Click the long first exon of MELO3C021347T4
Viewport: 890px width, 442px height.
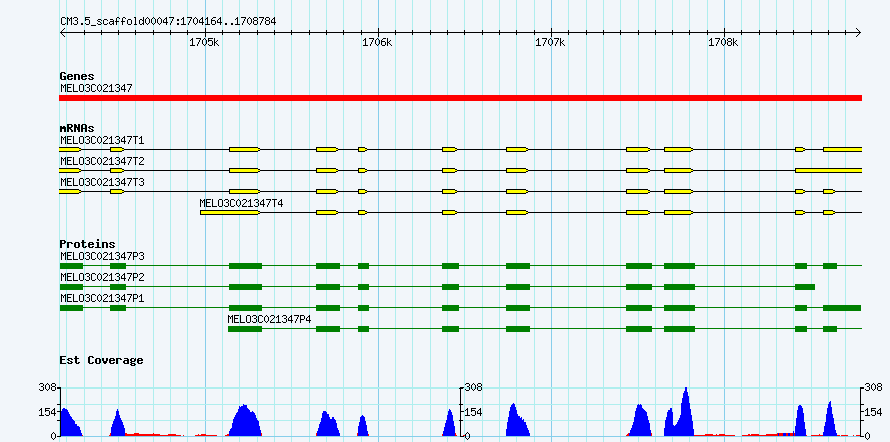(x=230, y=213)
